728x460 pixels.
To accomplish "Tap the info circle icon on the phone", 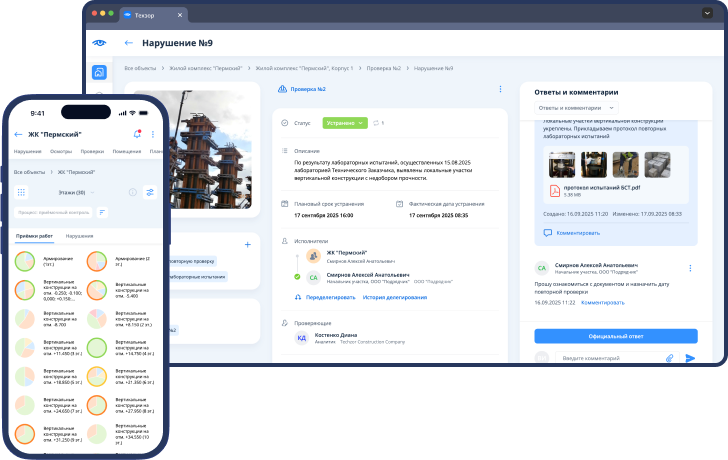I will pyautogui.click(x=133, y=192).
